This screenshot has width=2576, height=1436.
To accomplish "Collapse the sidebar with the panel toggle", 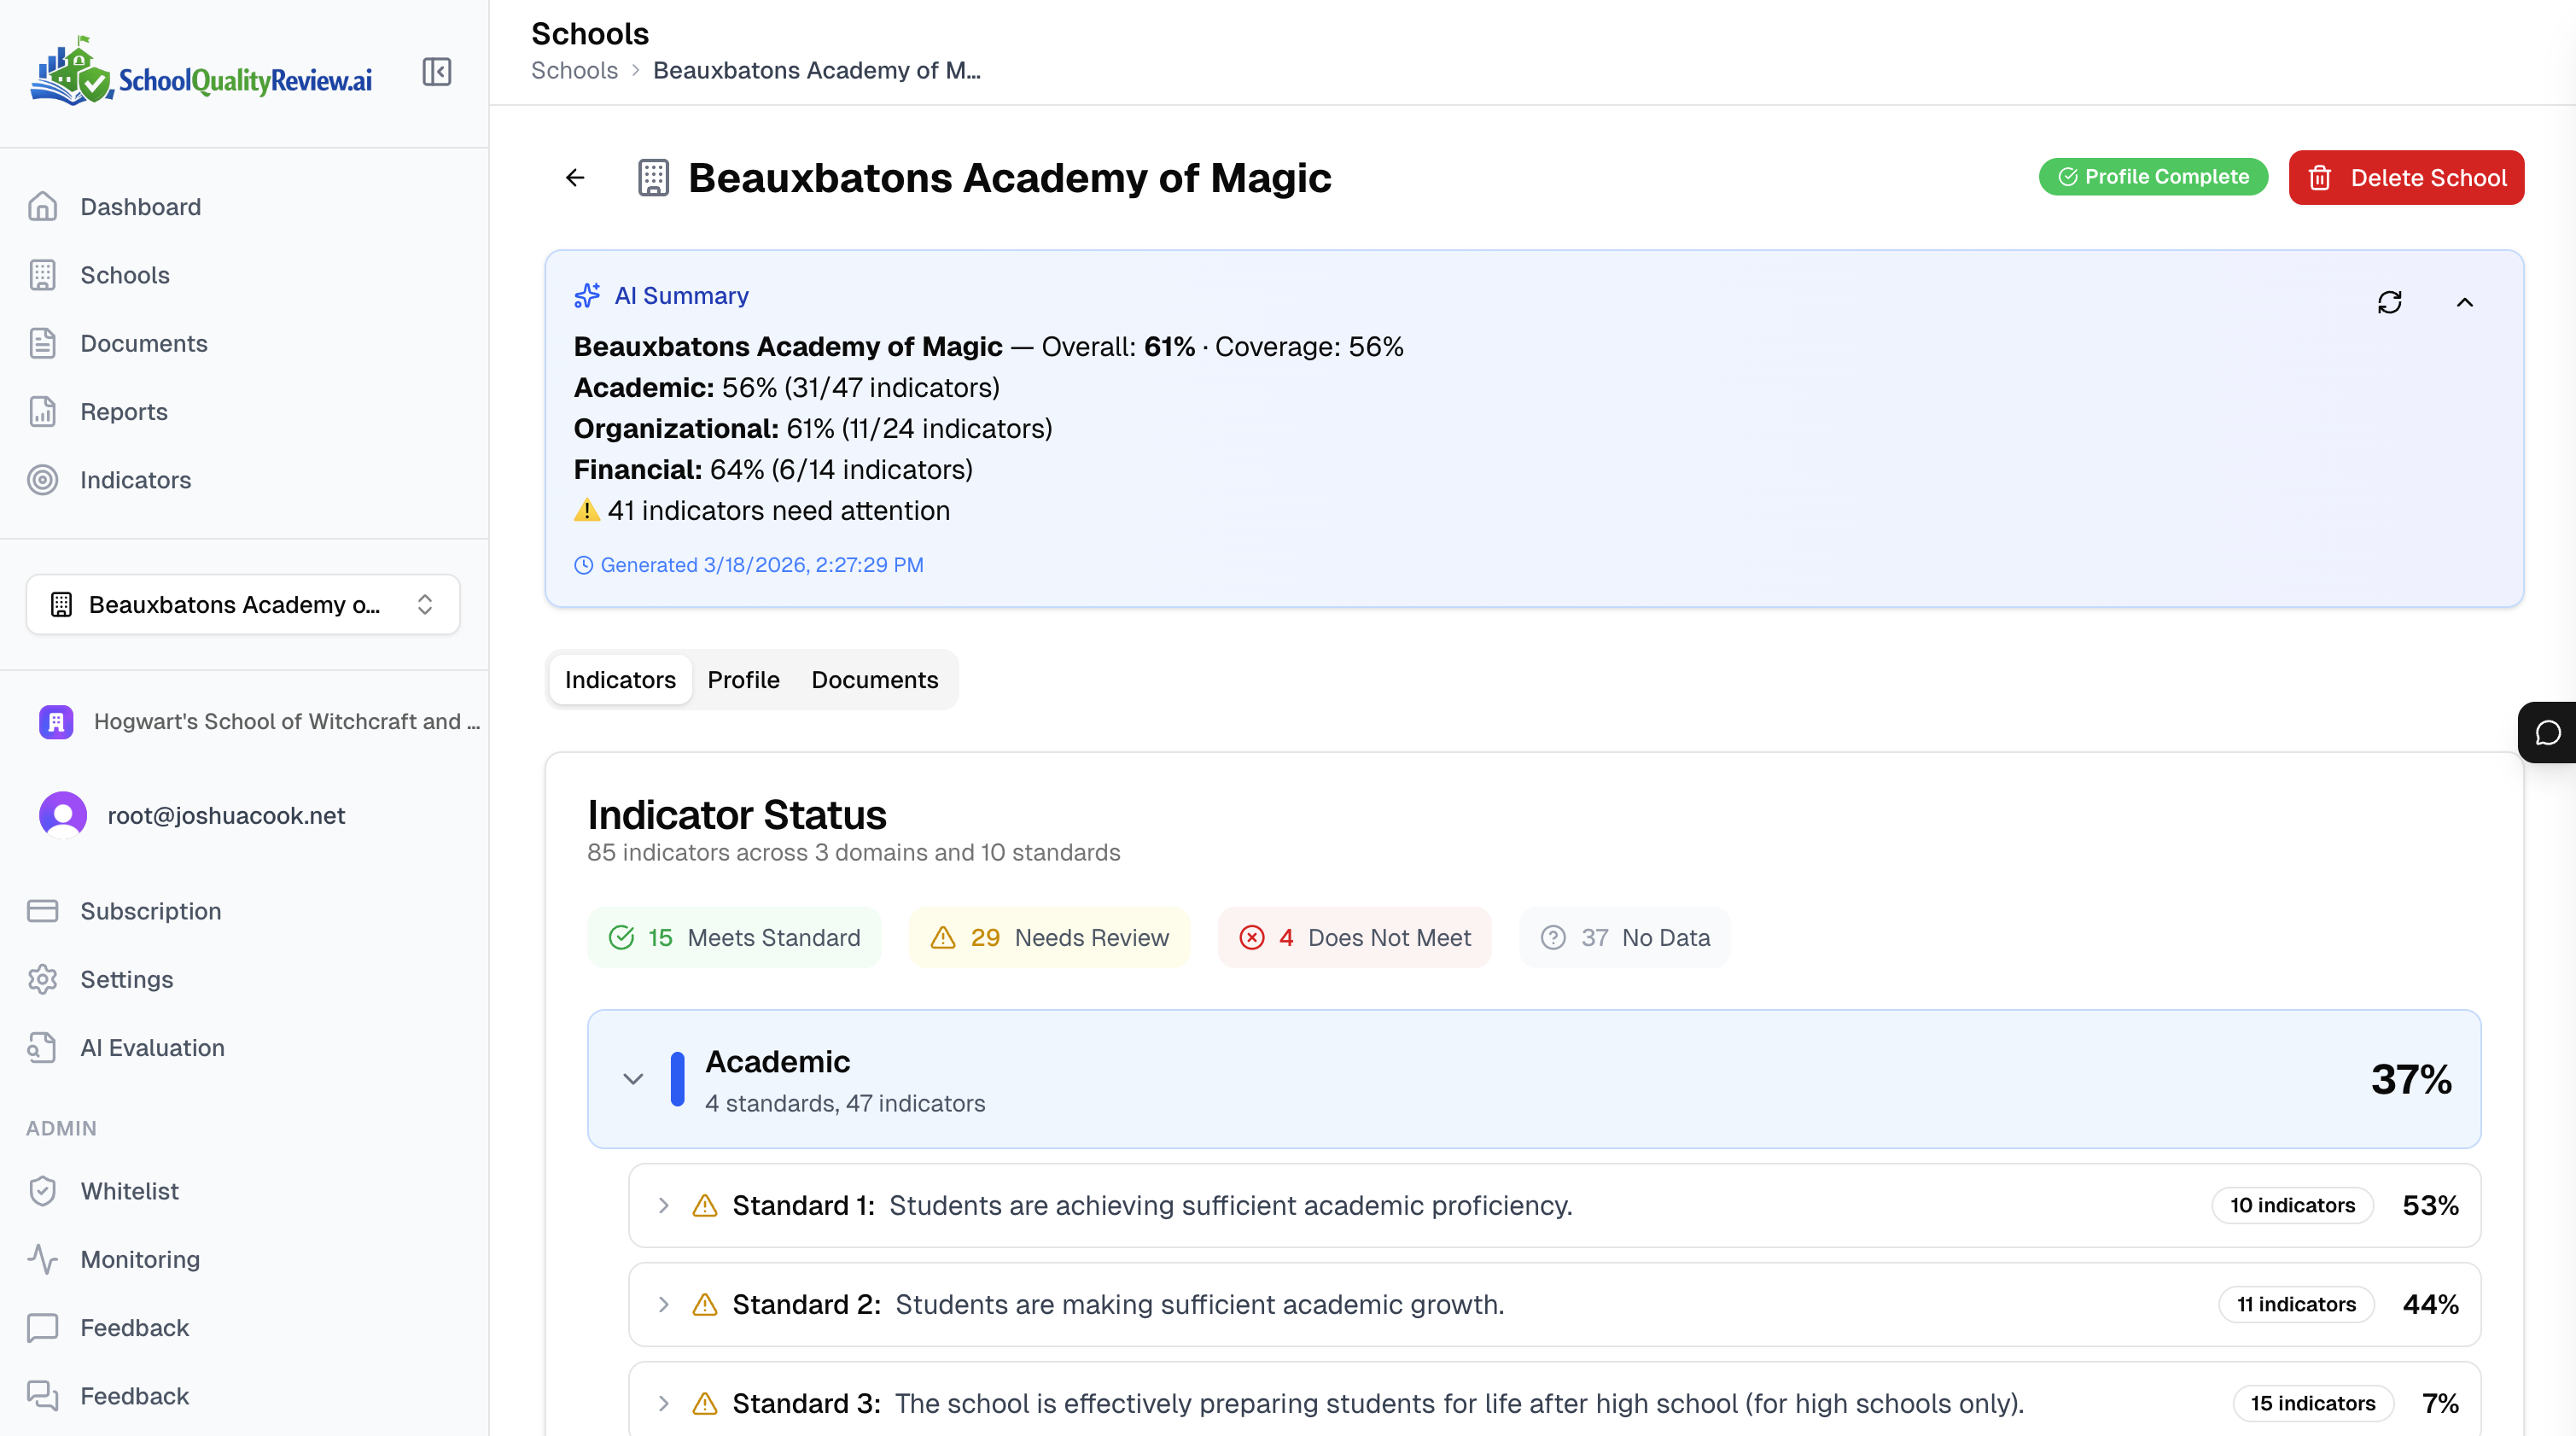I will [x=437, y=71].
